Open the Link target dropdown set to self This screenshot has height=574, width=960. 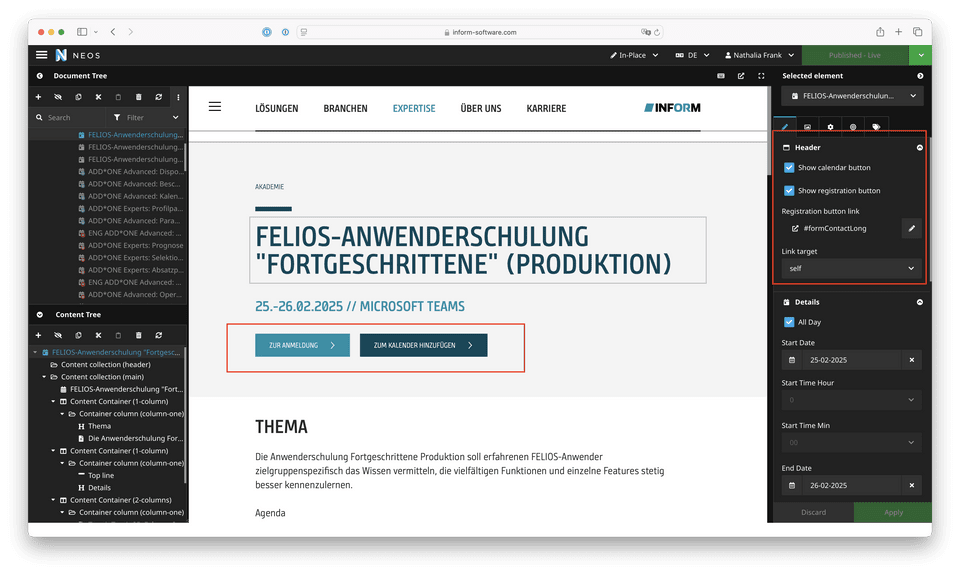[852, 268]
